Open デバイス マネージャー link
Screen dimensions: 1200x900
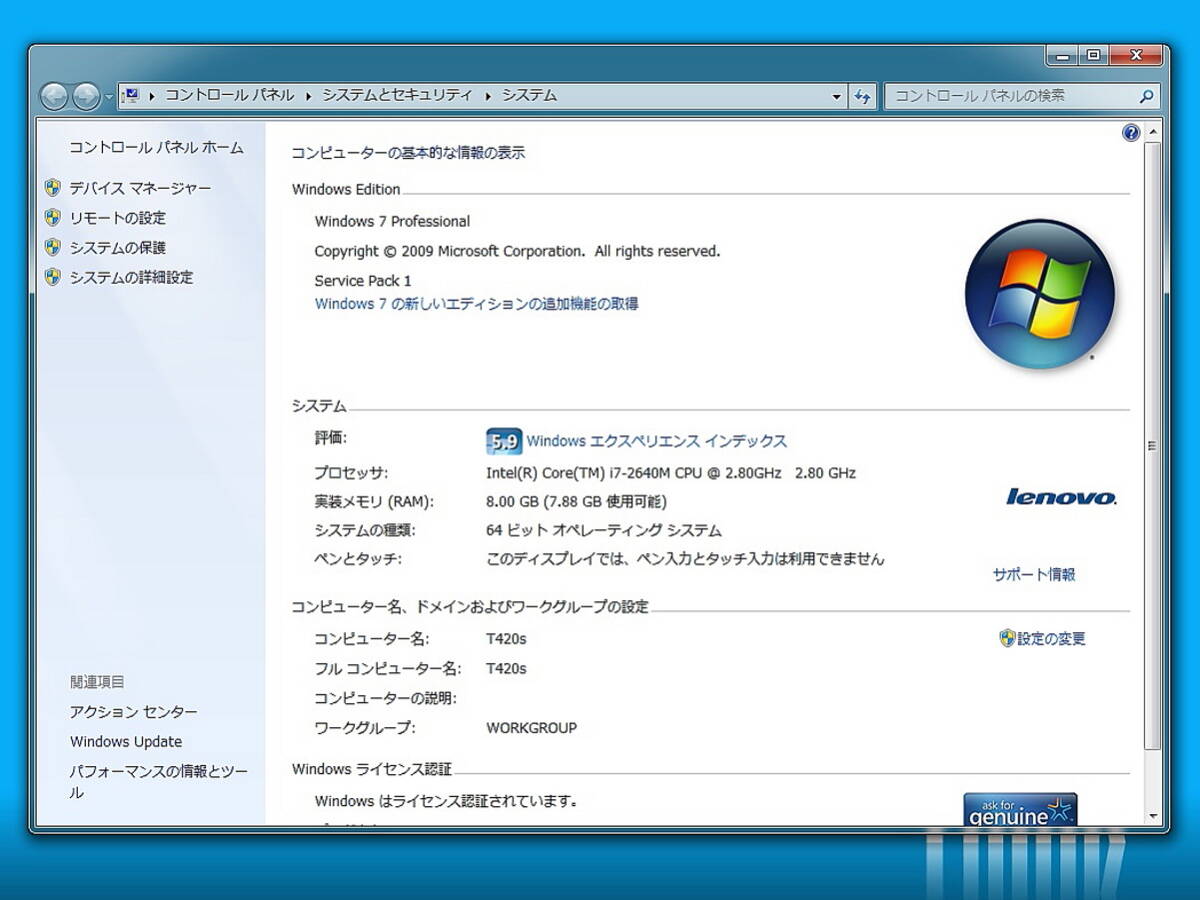[x=140, y=188]
